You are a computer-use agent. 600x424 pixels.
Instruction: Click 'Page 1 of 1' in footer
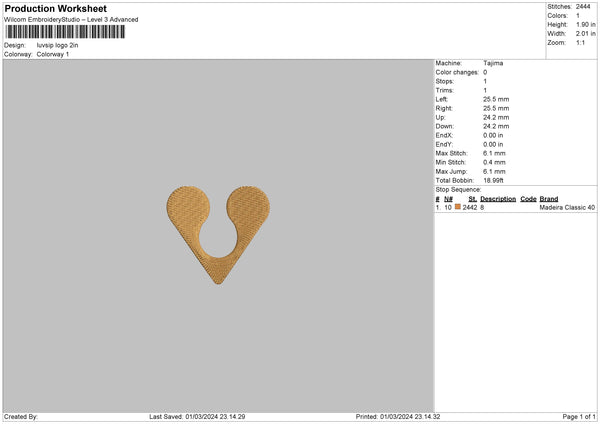[x=579, y=417]
